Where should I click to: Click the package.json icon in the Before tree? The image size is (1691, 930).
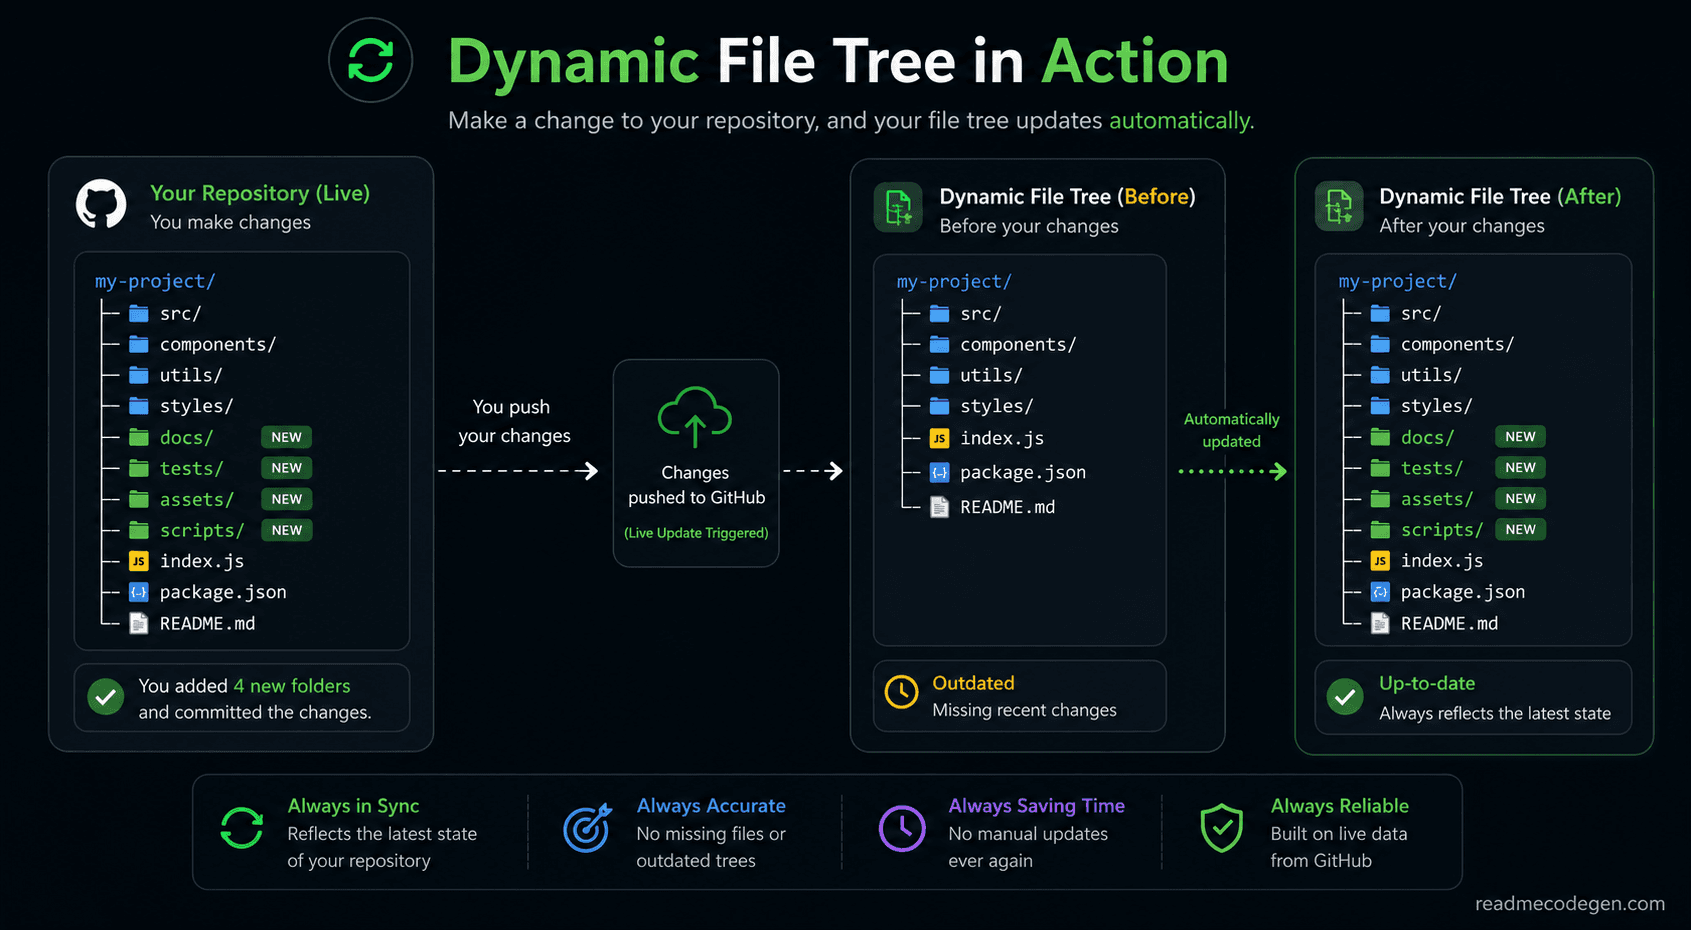[x=940, y=473]
